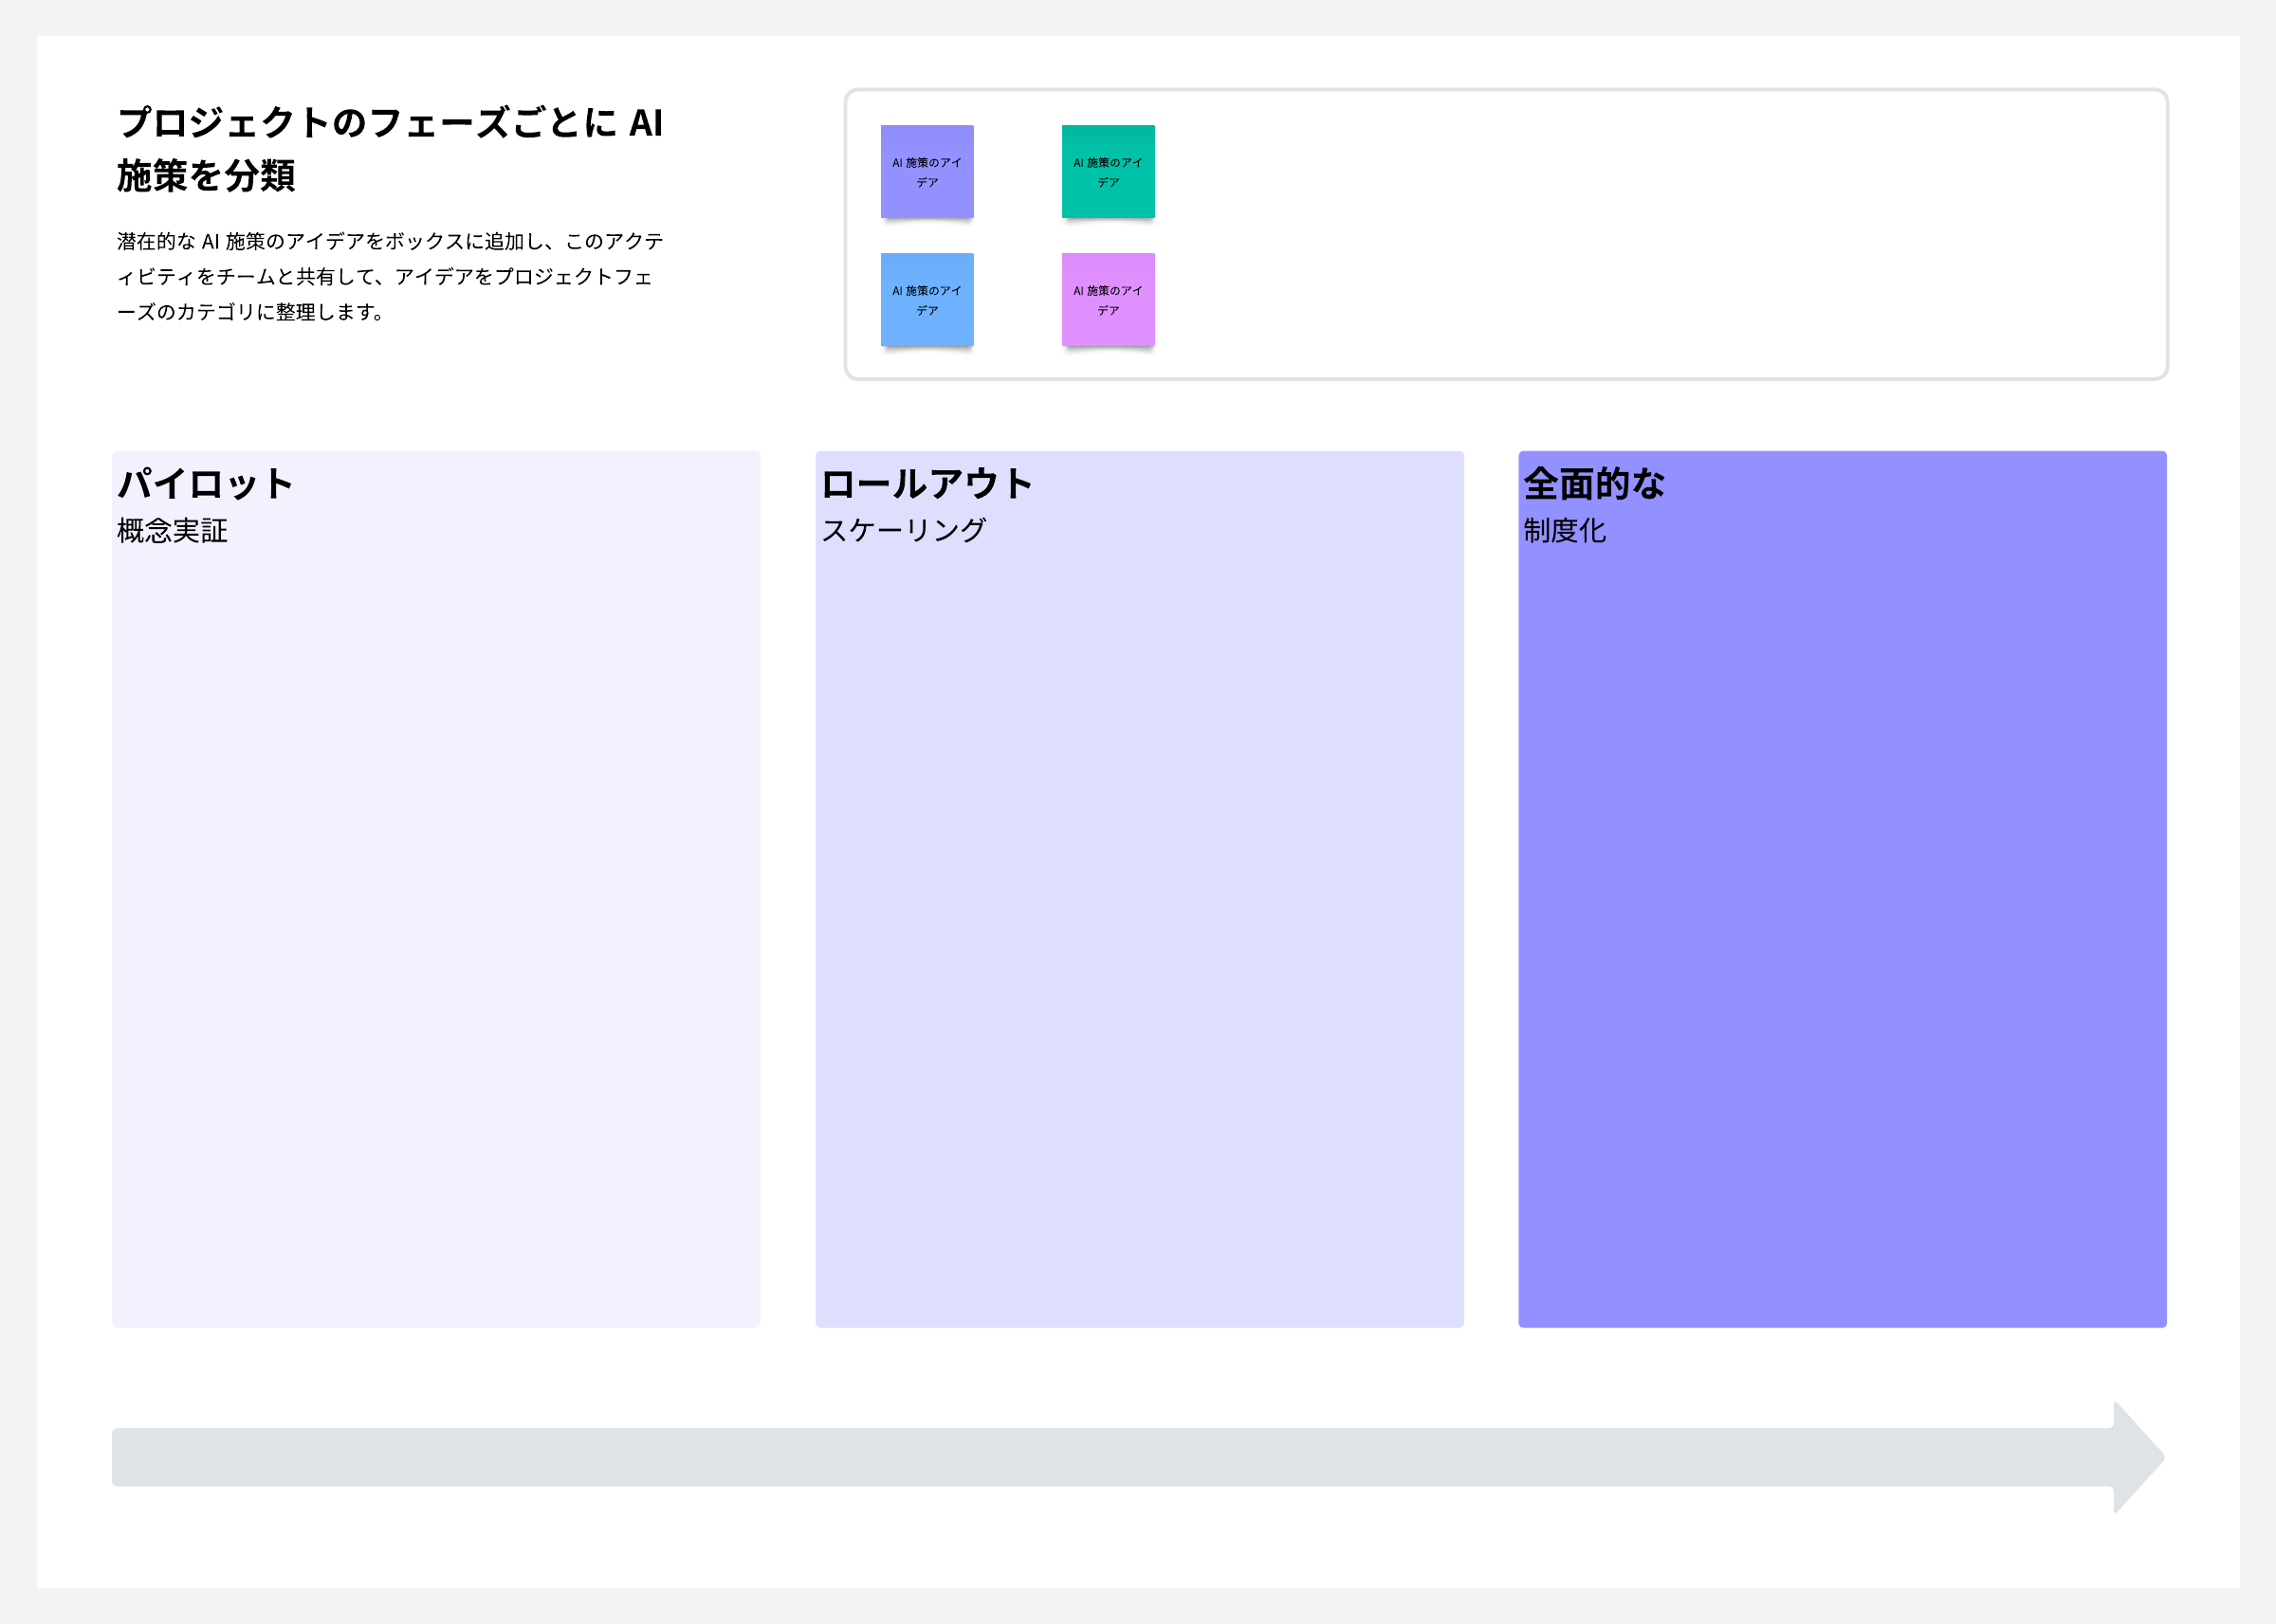The height and width of the screenshot is (1624, 2276).
Task: Select the pink AI 施策のアイデア sticky note
Action: 1107,299
